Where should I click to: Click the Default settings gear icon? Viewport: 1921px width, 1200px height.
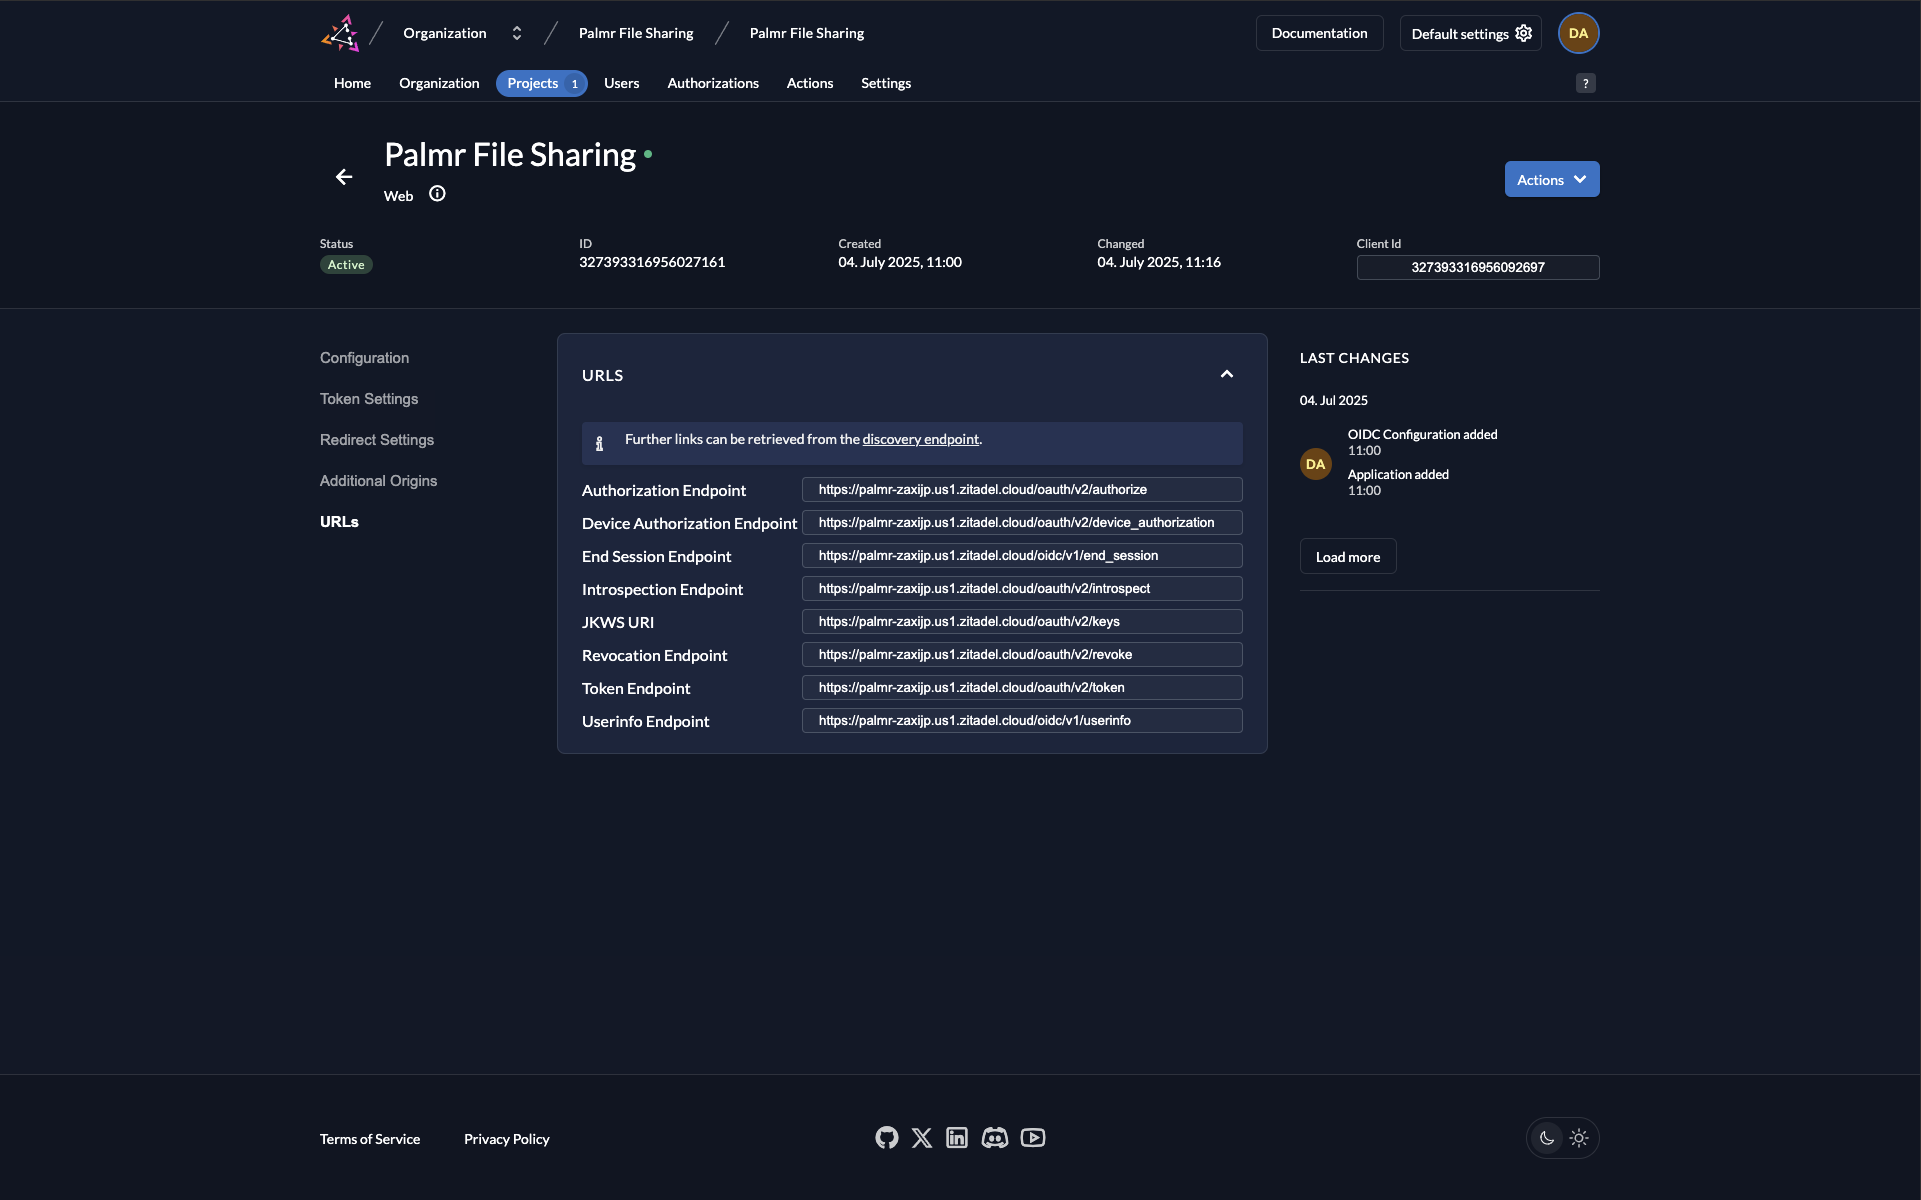pyautogui.click(x=1524, y=33)
